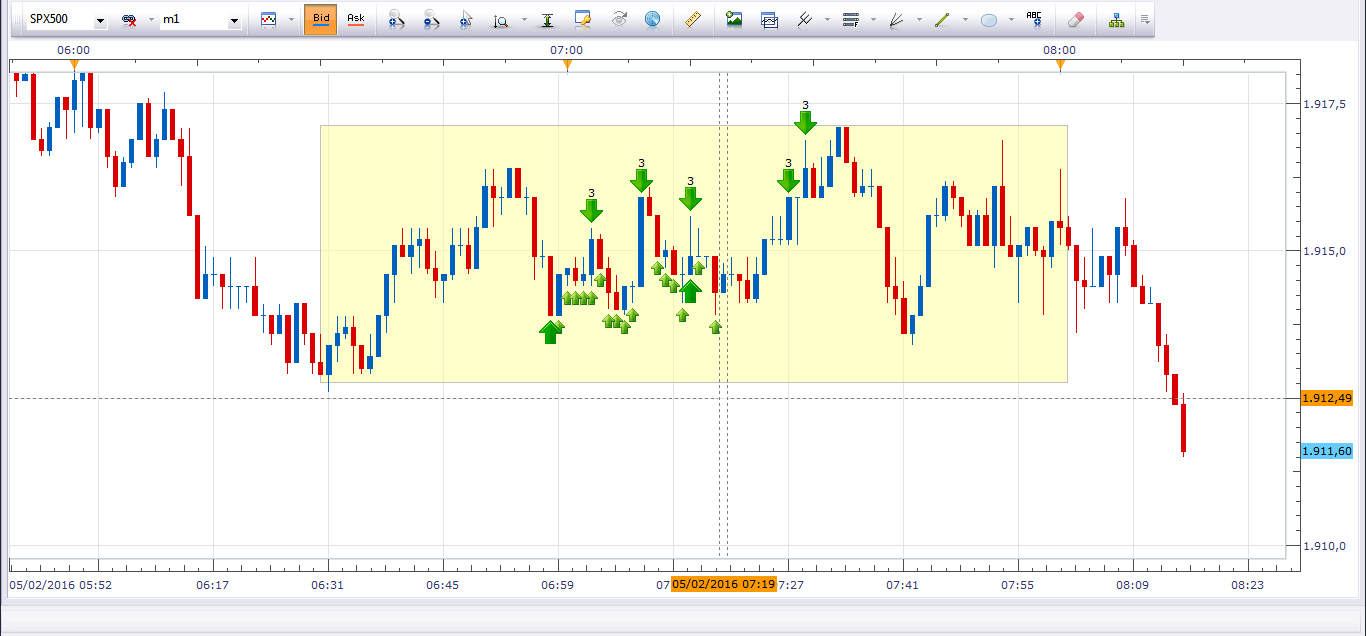Click the orange 1.912,49 price label
The width and height of the screenshot is (1366, 636).
[x=1327, y=398]
